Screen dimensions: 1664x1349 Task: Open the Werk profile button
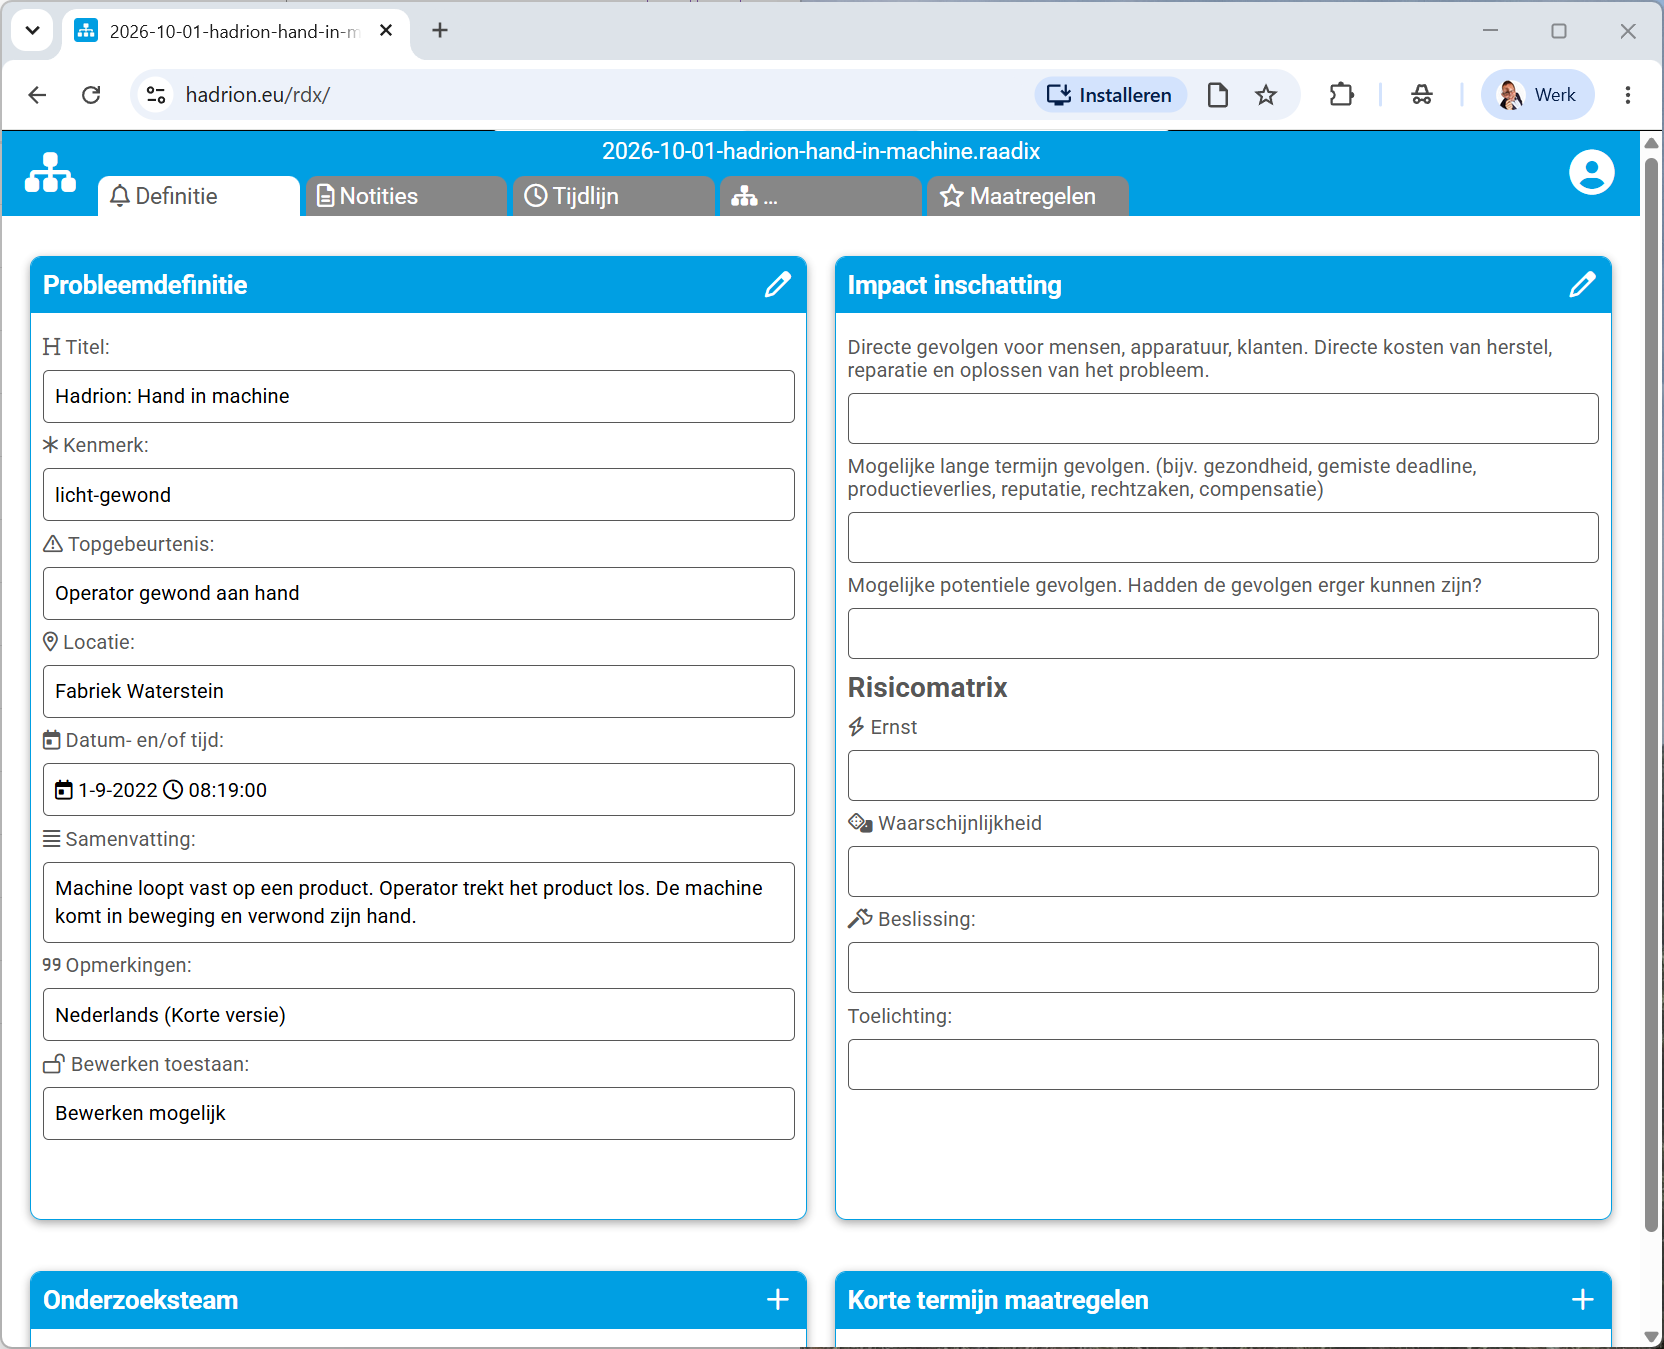pos(1537,95)
